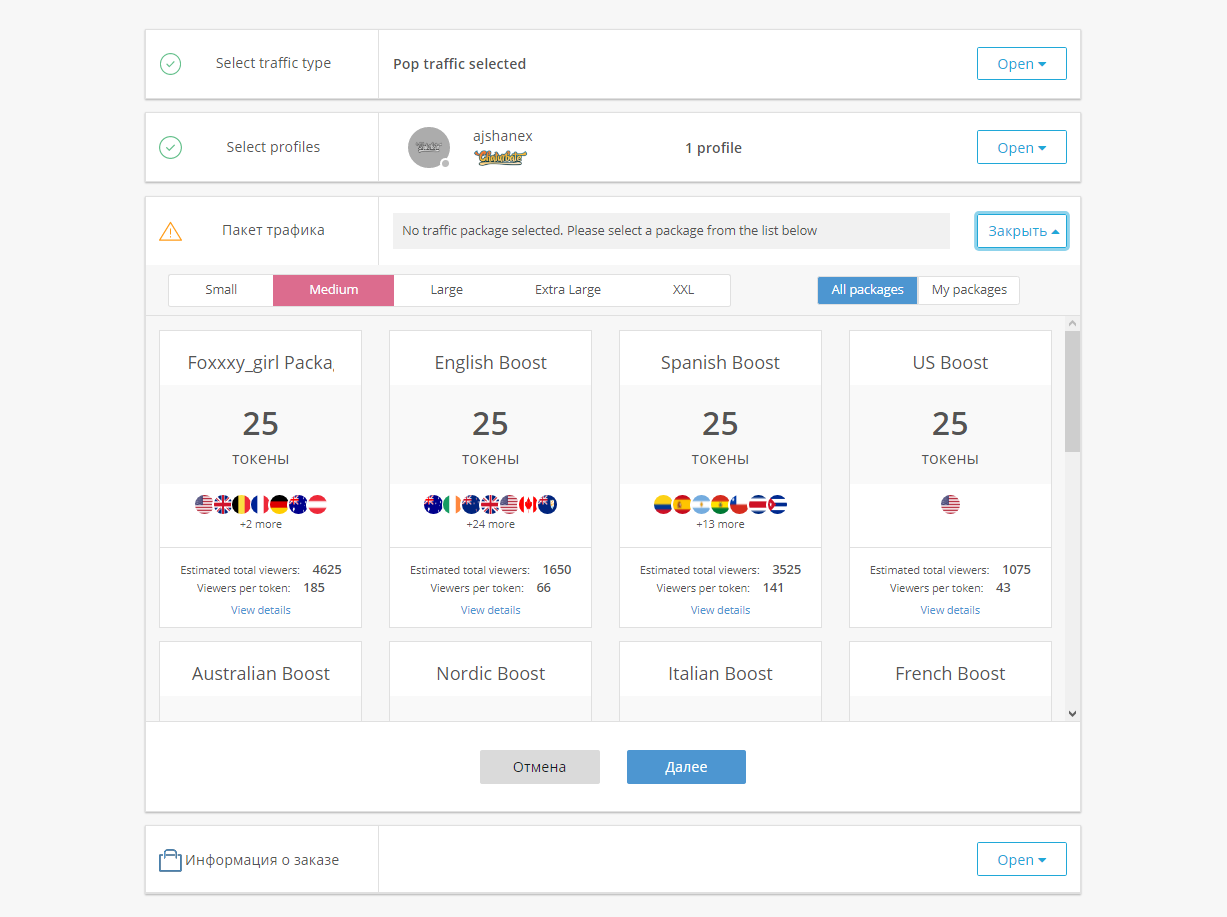Click the scrollbar down arrow in package list
The image size is (1227, 917).
pos(1072,713)
